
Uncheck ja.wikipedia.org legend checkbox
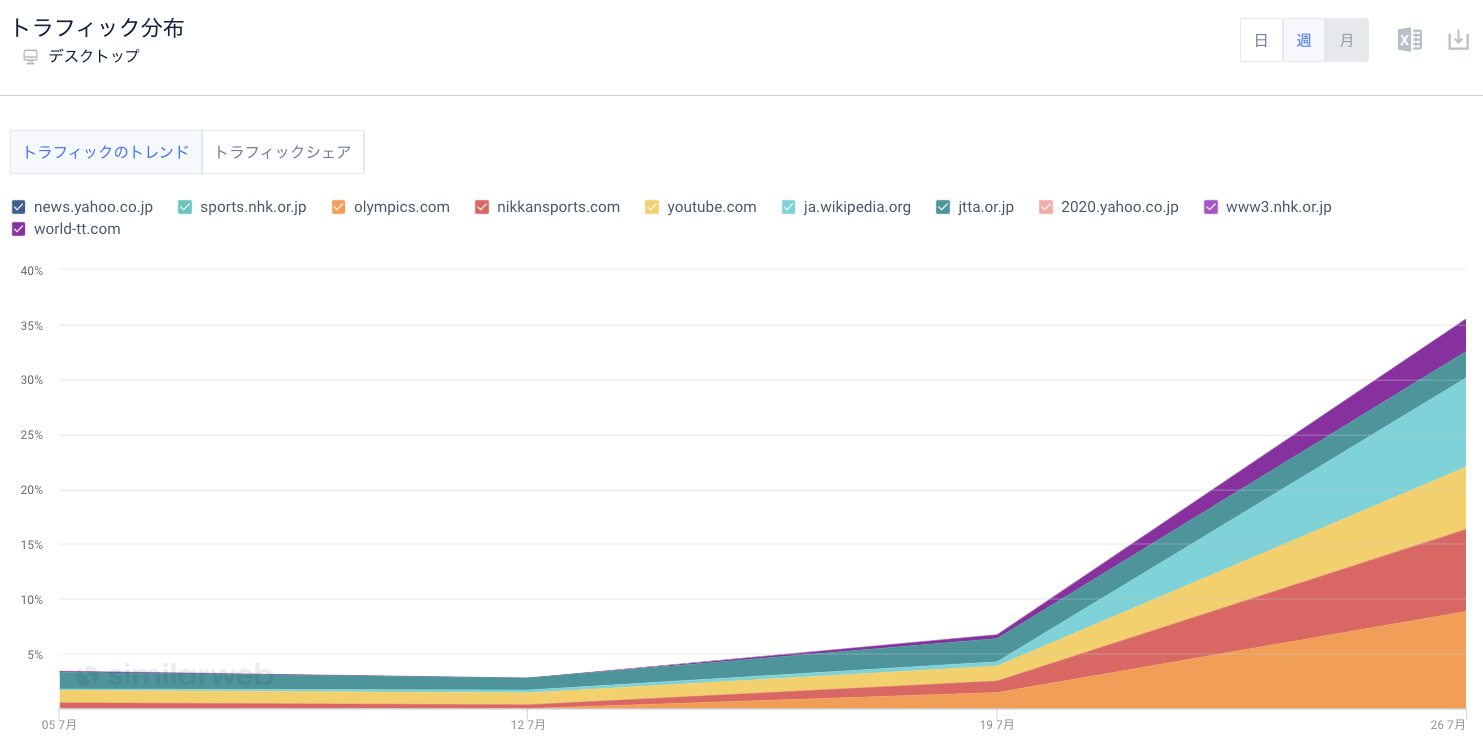click(788, 207)
